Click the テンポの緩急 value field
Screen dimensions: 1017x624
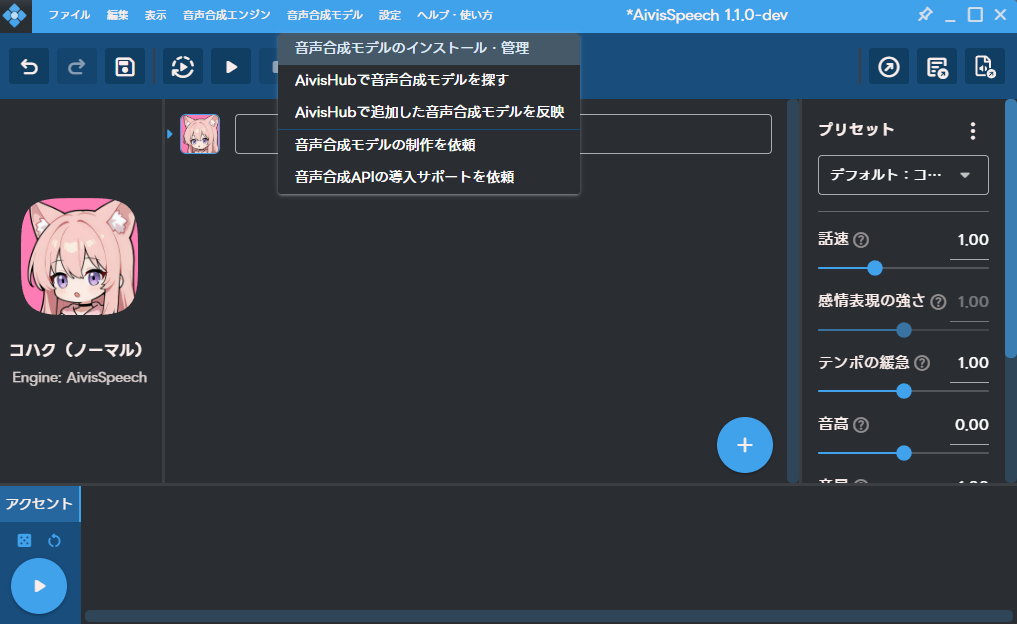(970, 363)
